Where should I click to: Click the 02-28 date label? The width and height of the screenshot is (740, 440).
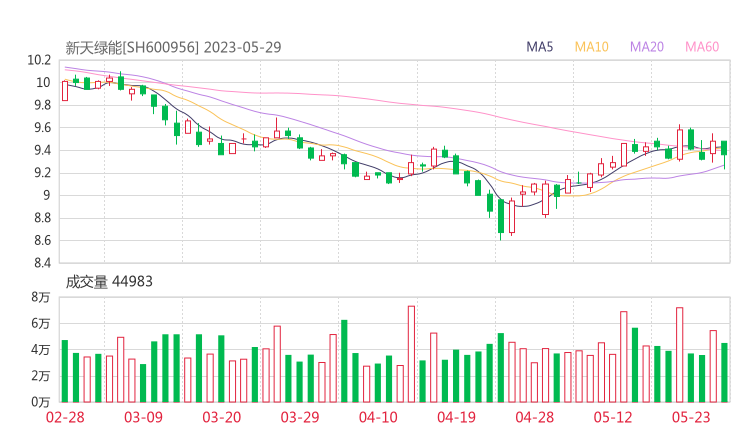click(65, 417)
